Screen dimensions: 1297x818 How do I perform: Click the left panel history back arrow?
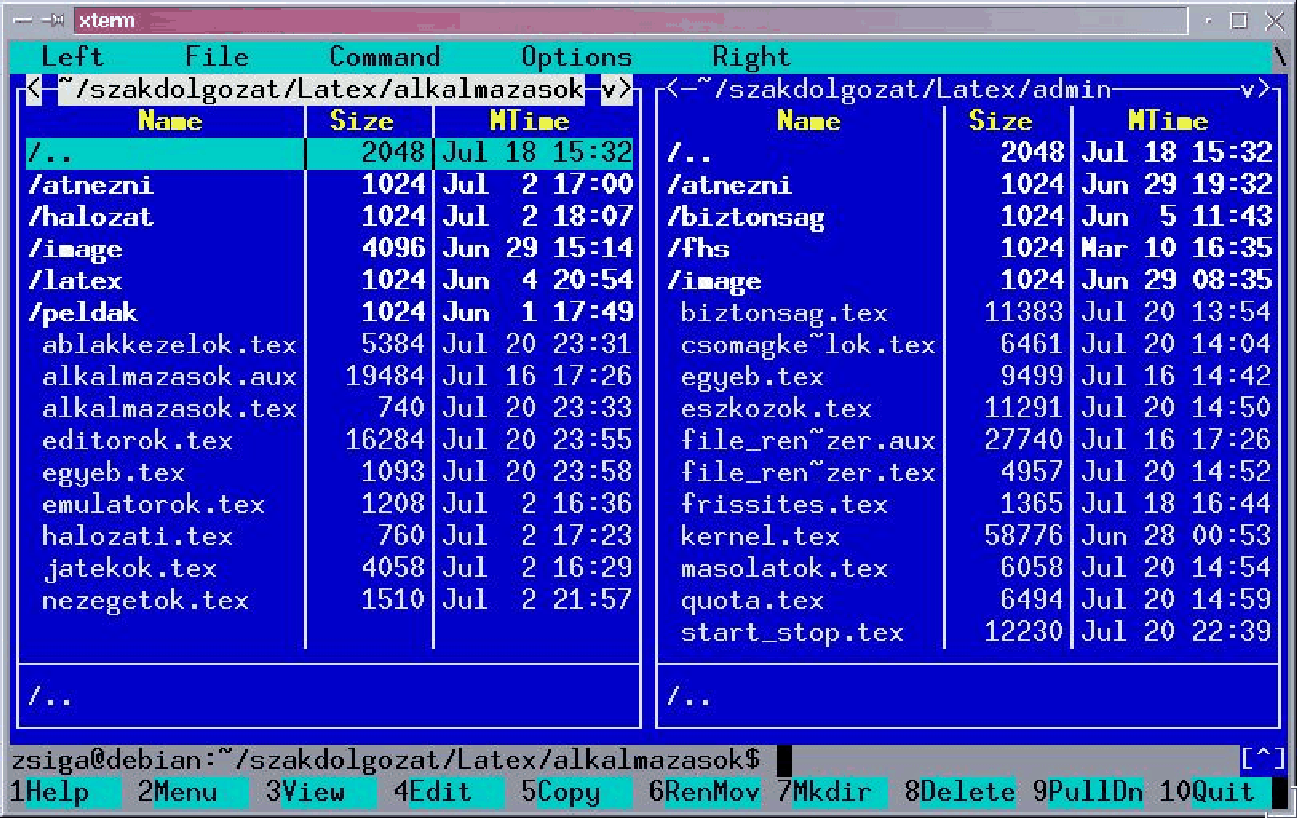pyautogui.click(x=33, y=89)
